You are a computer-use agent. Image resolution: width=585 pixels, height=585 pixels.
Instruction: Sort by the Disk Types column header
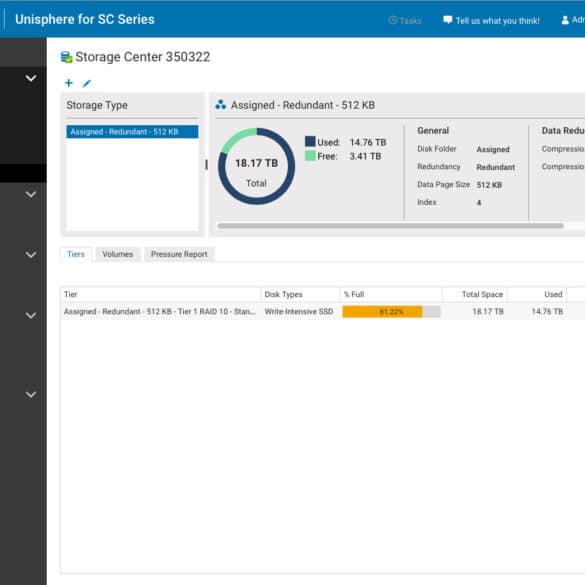click(x=300, y=294)
